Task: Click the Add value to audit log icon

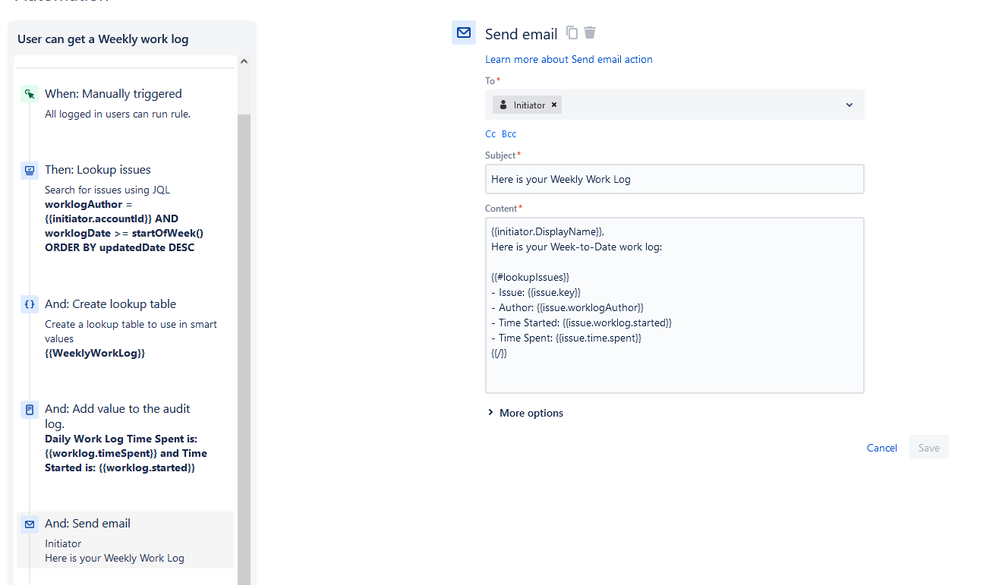Action: pos(29,408)
